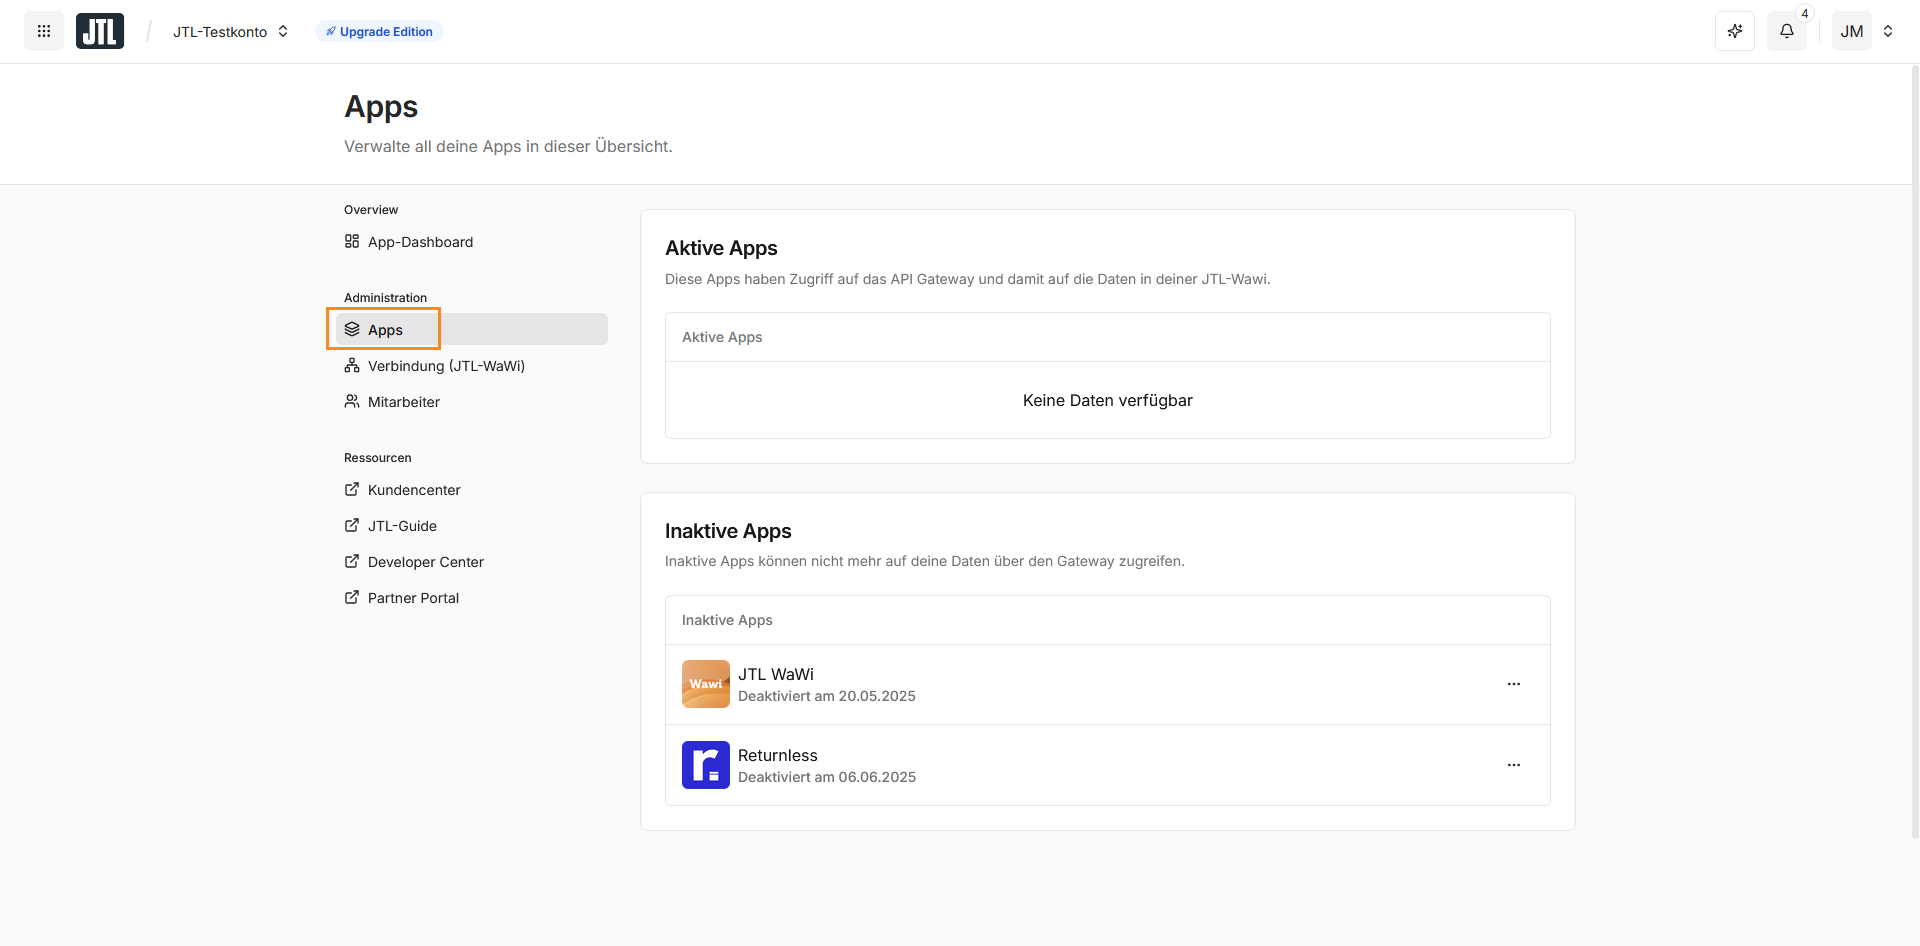Click the 'Overview' sidebar section label
Viewport: 1920px width, 946px height.
coord(371,210)
